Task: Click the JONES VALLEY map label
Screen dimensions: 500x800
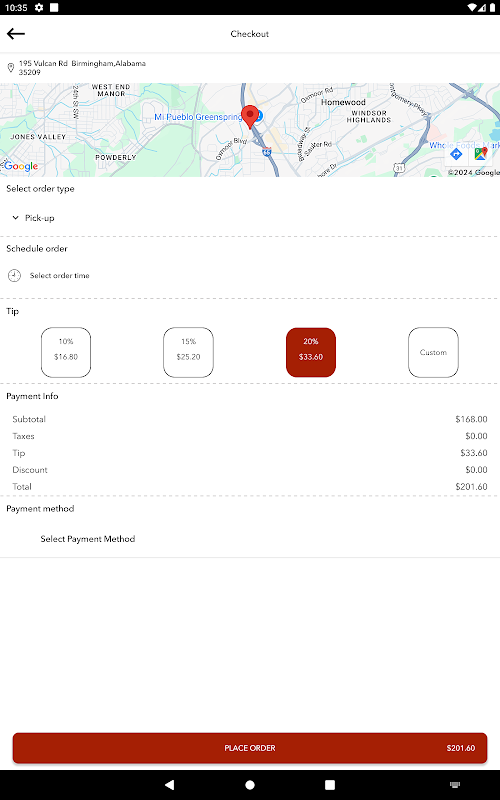Action: (38, 137)
